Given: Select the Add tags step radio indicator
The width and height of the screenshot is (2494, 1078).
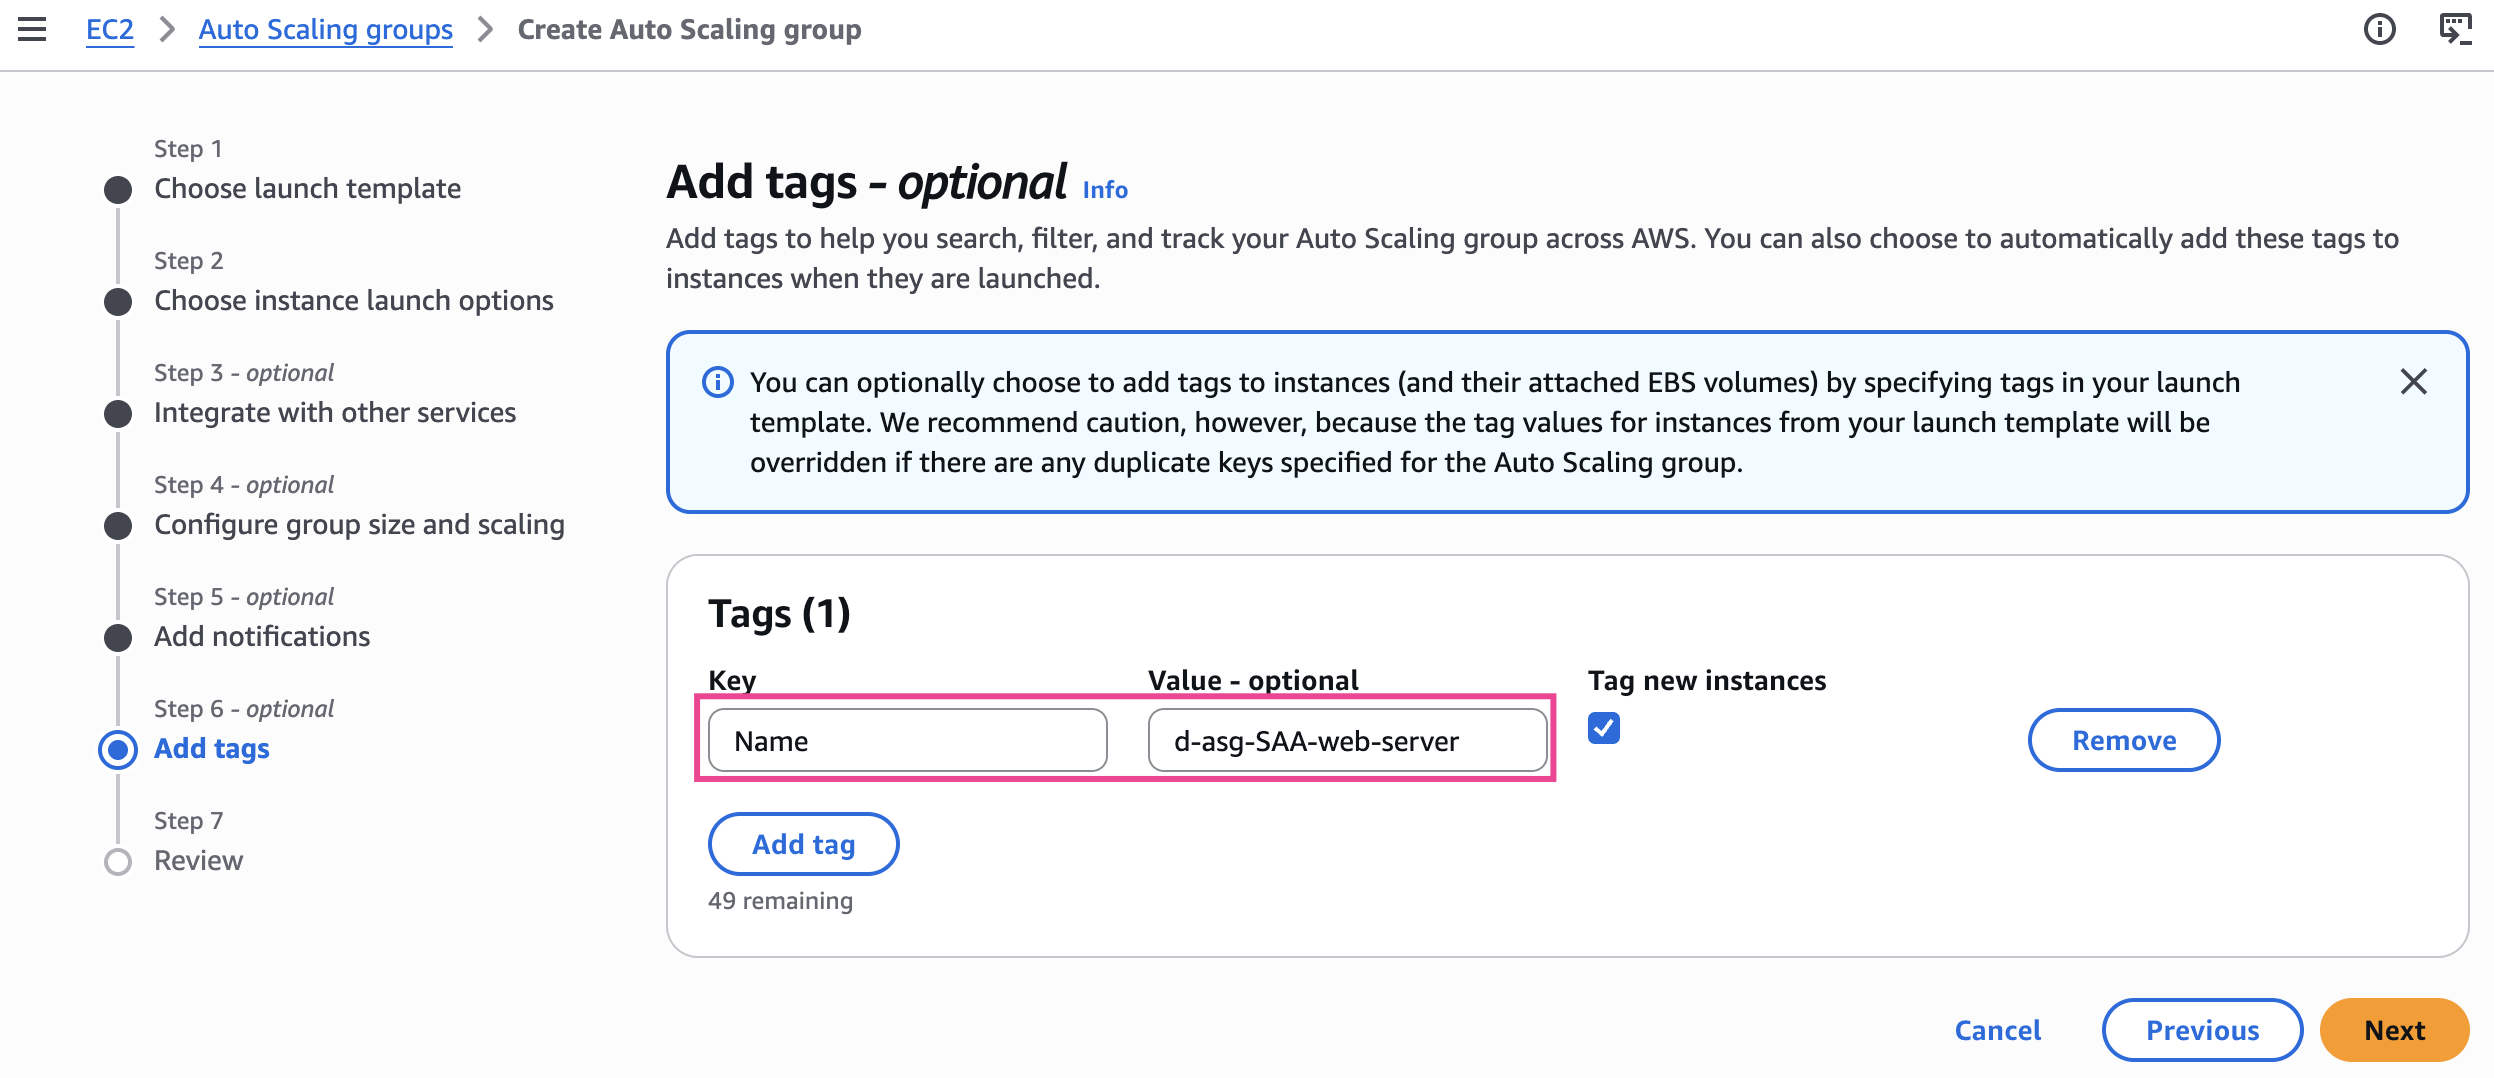Looking at the screenshot, I should pyautogui.click(x=118, y=749).
